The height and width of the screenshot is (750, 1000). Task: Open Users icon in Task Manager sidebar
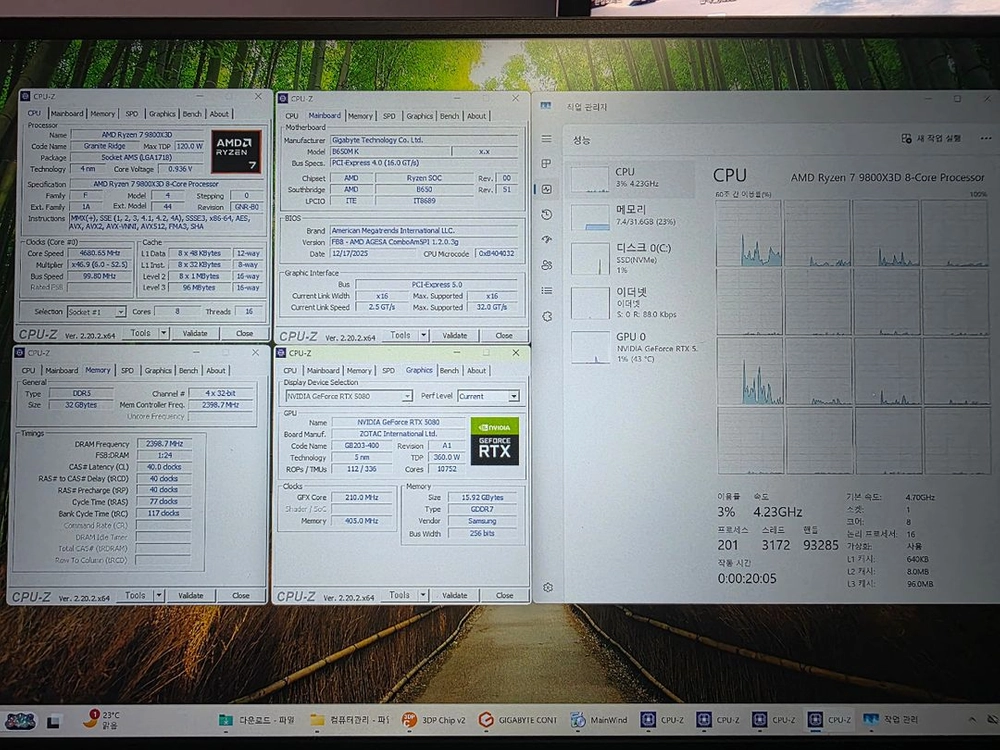point(547,265)
